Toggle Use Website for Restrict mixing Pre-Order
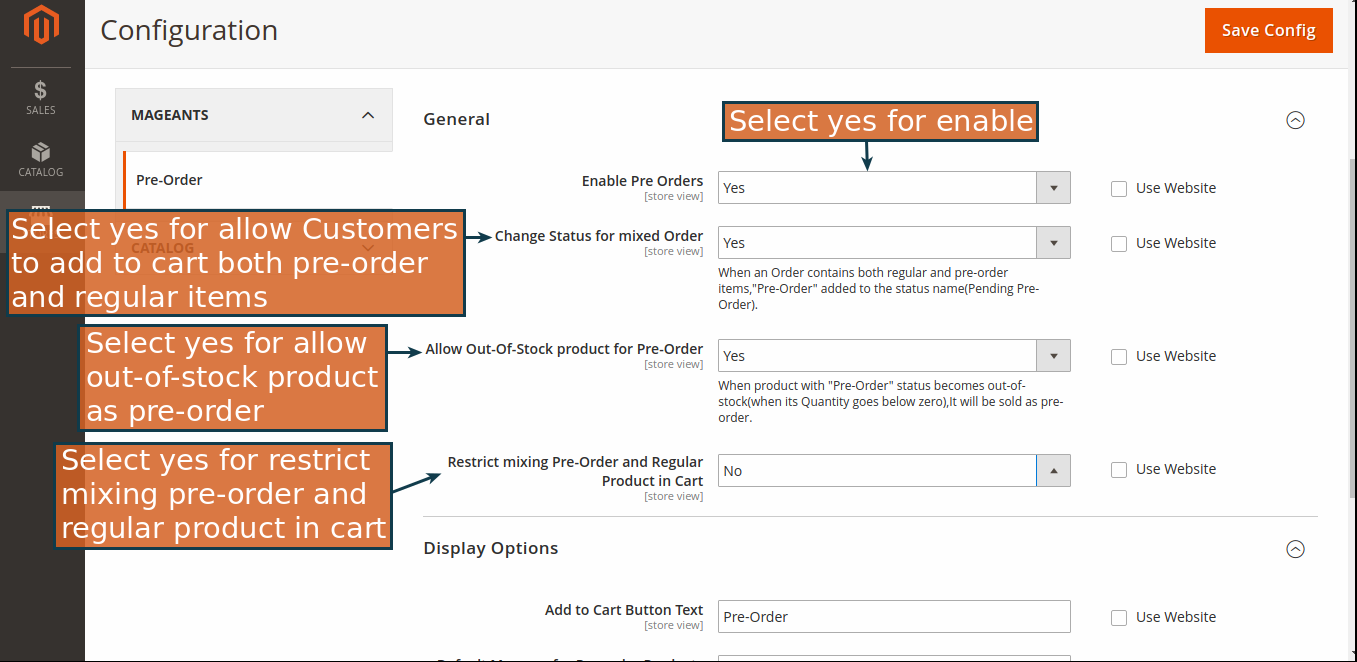 click(1119, 470)
